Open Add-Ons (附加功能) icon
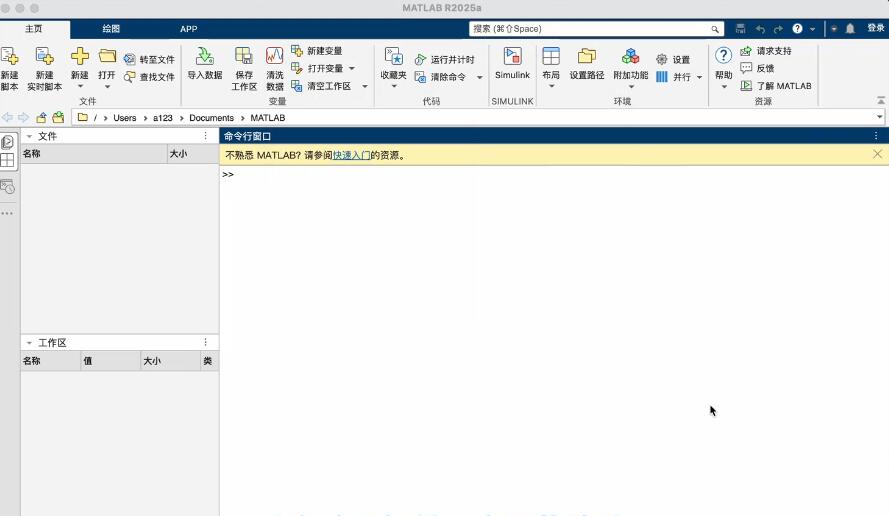This screenshot has width=889, height=516. [x=630, y=56]
